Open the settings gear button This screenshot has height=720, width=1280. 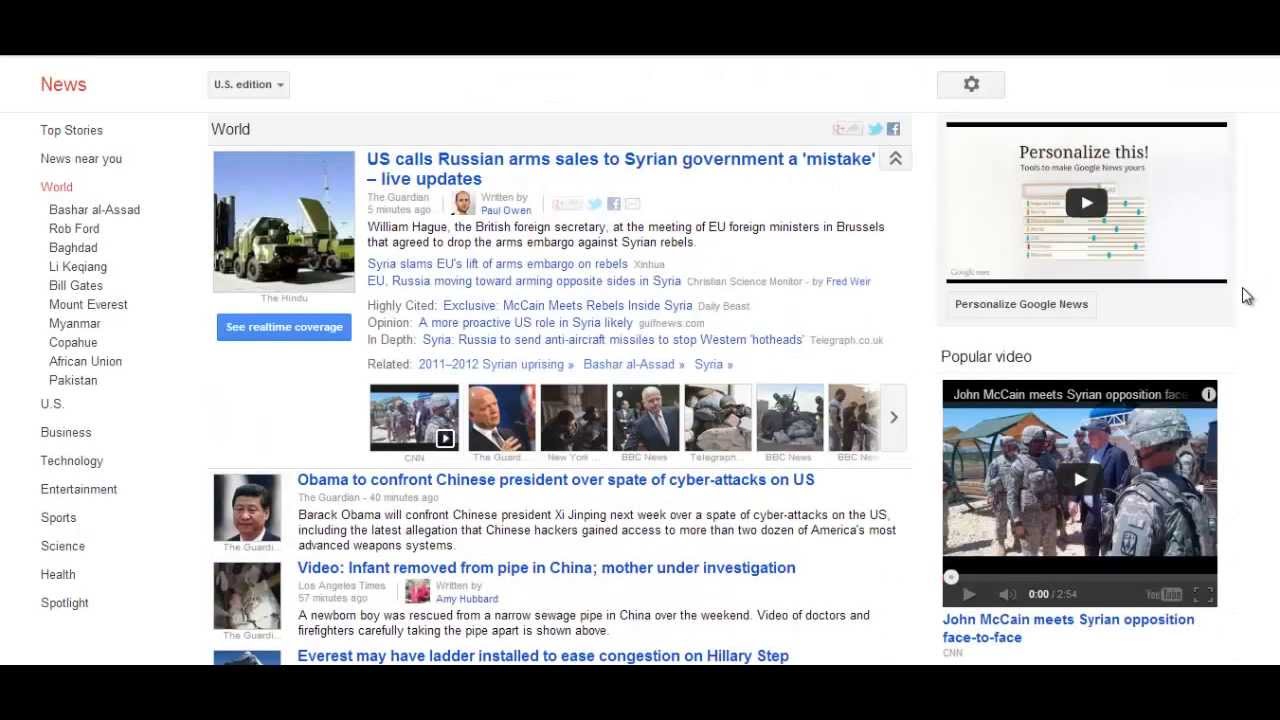[x=971, y=85]
